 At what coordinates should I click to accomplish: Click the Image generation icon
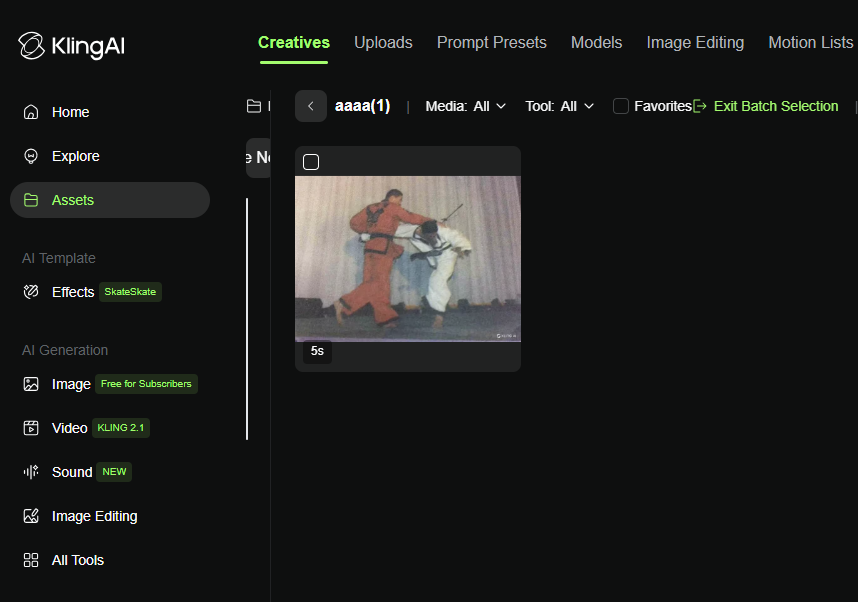(31, 384)
